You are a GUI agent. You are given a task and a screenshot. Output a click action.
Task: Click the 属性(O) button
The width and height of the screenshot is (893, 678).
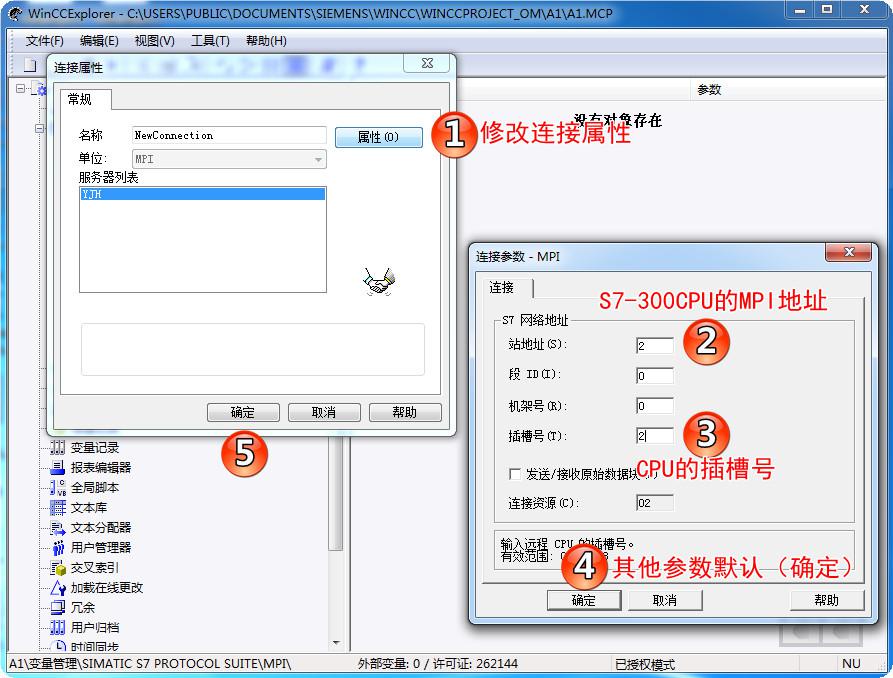coord(379,137)
